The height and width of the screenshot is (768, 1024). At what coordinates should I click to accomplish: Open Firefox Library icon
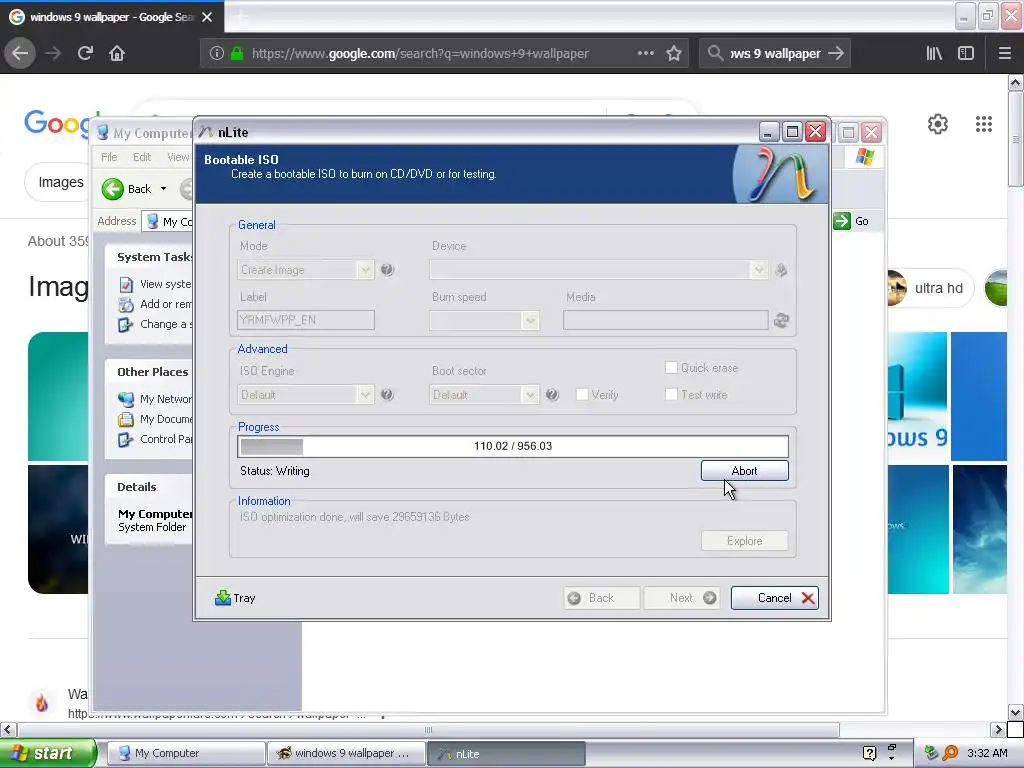(934, 53)
